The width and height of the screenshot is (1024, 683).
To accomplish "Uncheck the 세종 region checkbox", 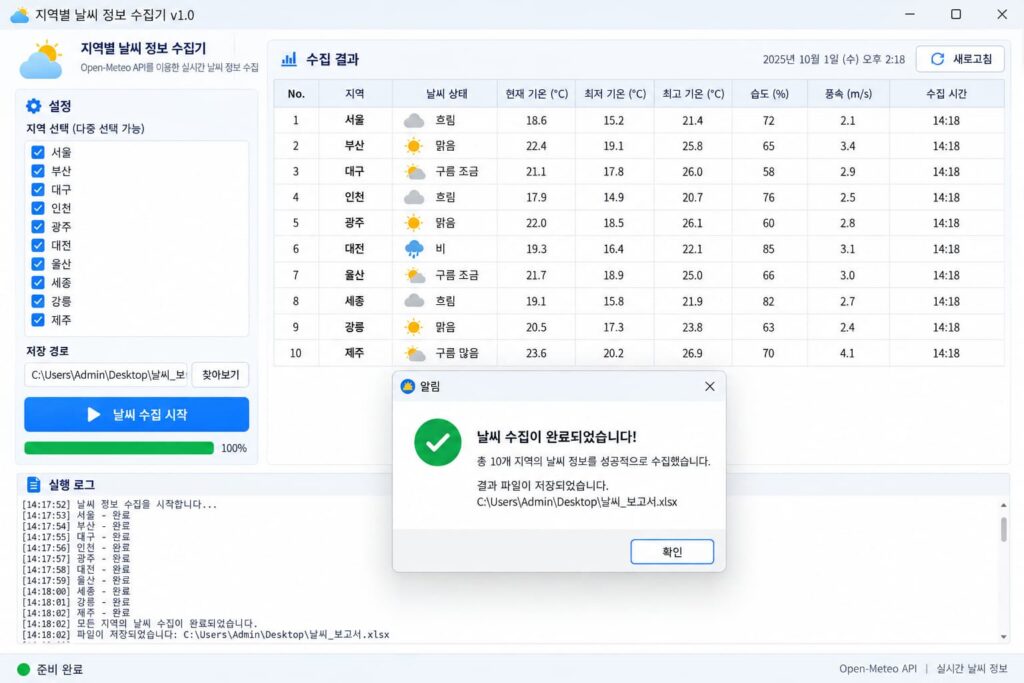I will (38, 283).
